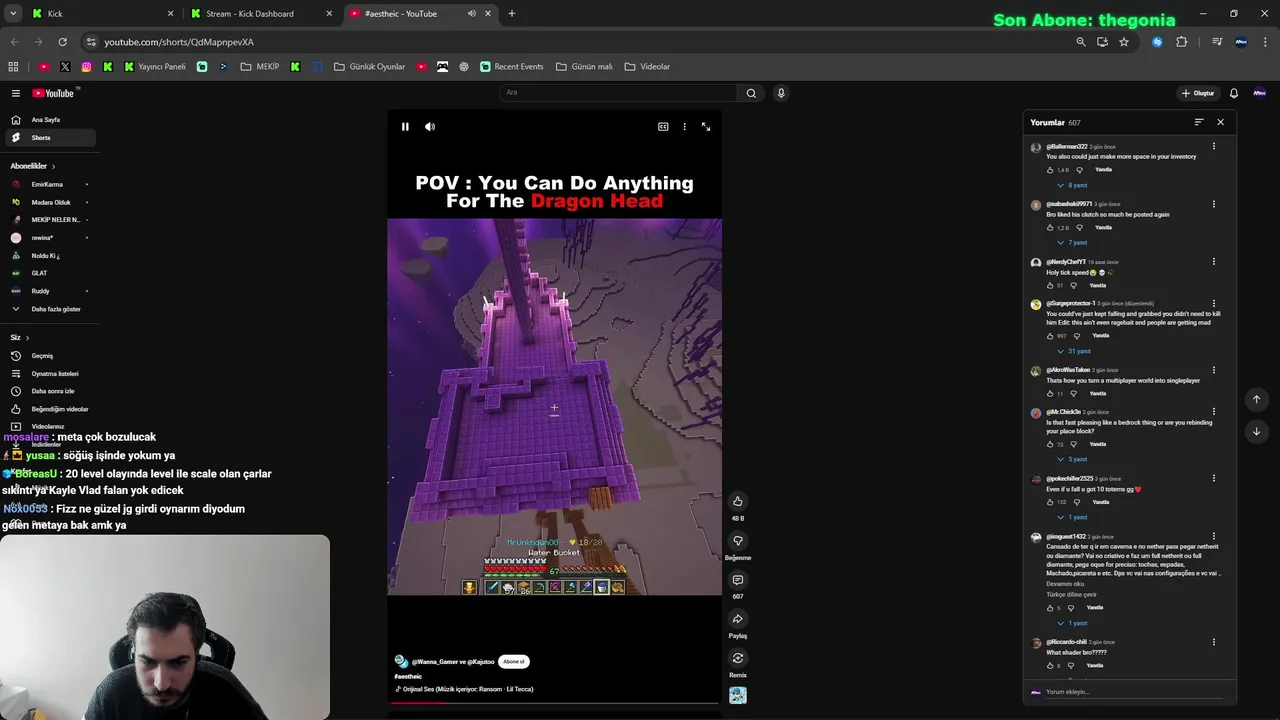Open options menu for @Ballerman322's comment

pos(1214,147)
